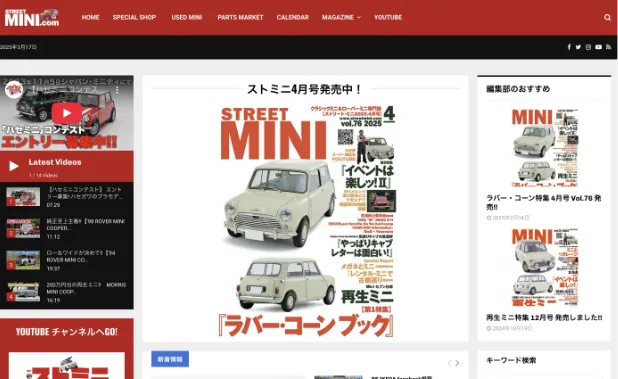
Task: Open the YOUTUBE menu item
Action: click(x=388, y=17)
